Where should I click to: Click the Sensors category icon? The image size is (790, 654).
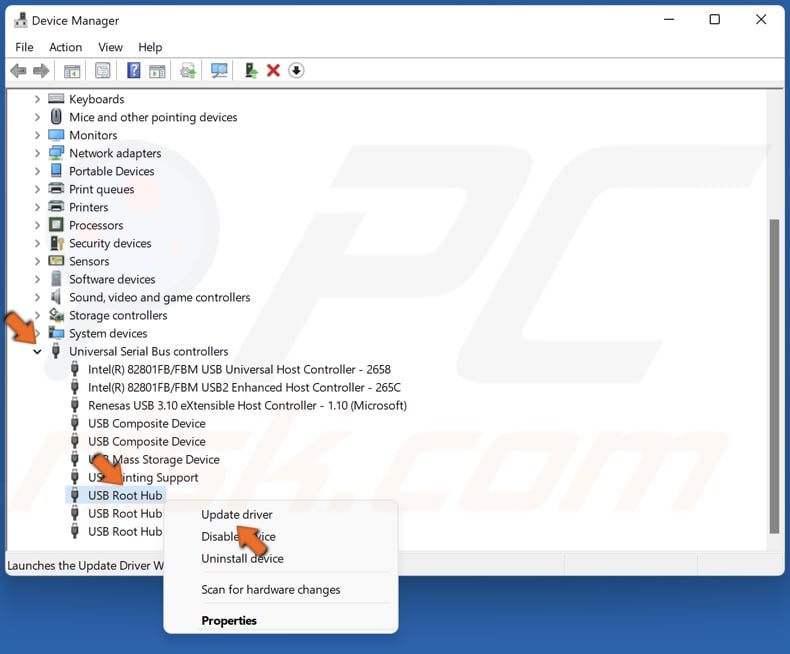(x=56, y=261)
